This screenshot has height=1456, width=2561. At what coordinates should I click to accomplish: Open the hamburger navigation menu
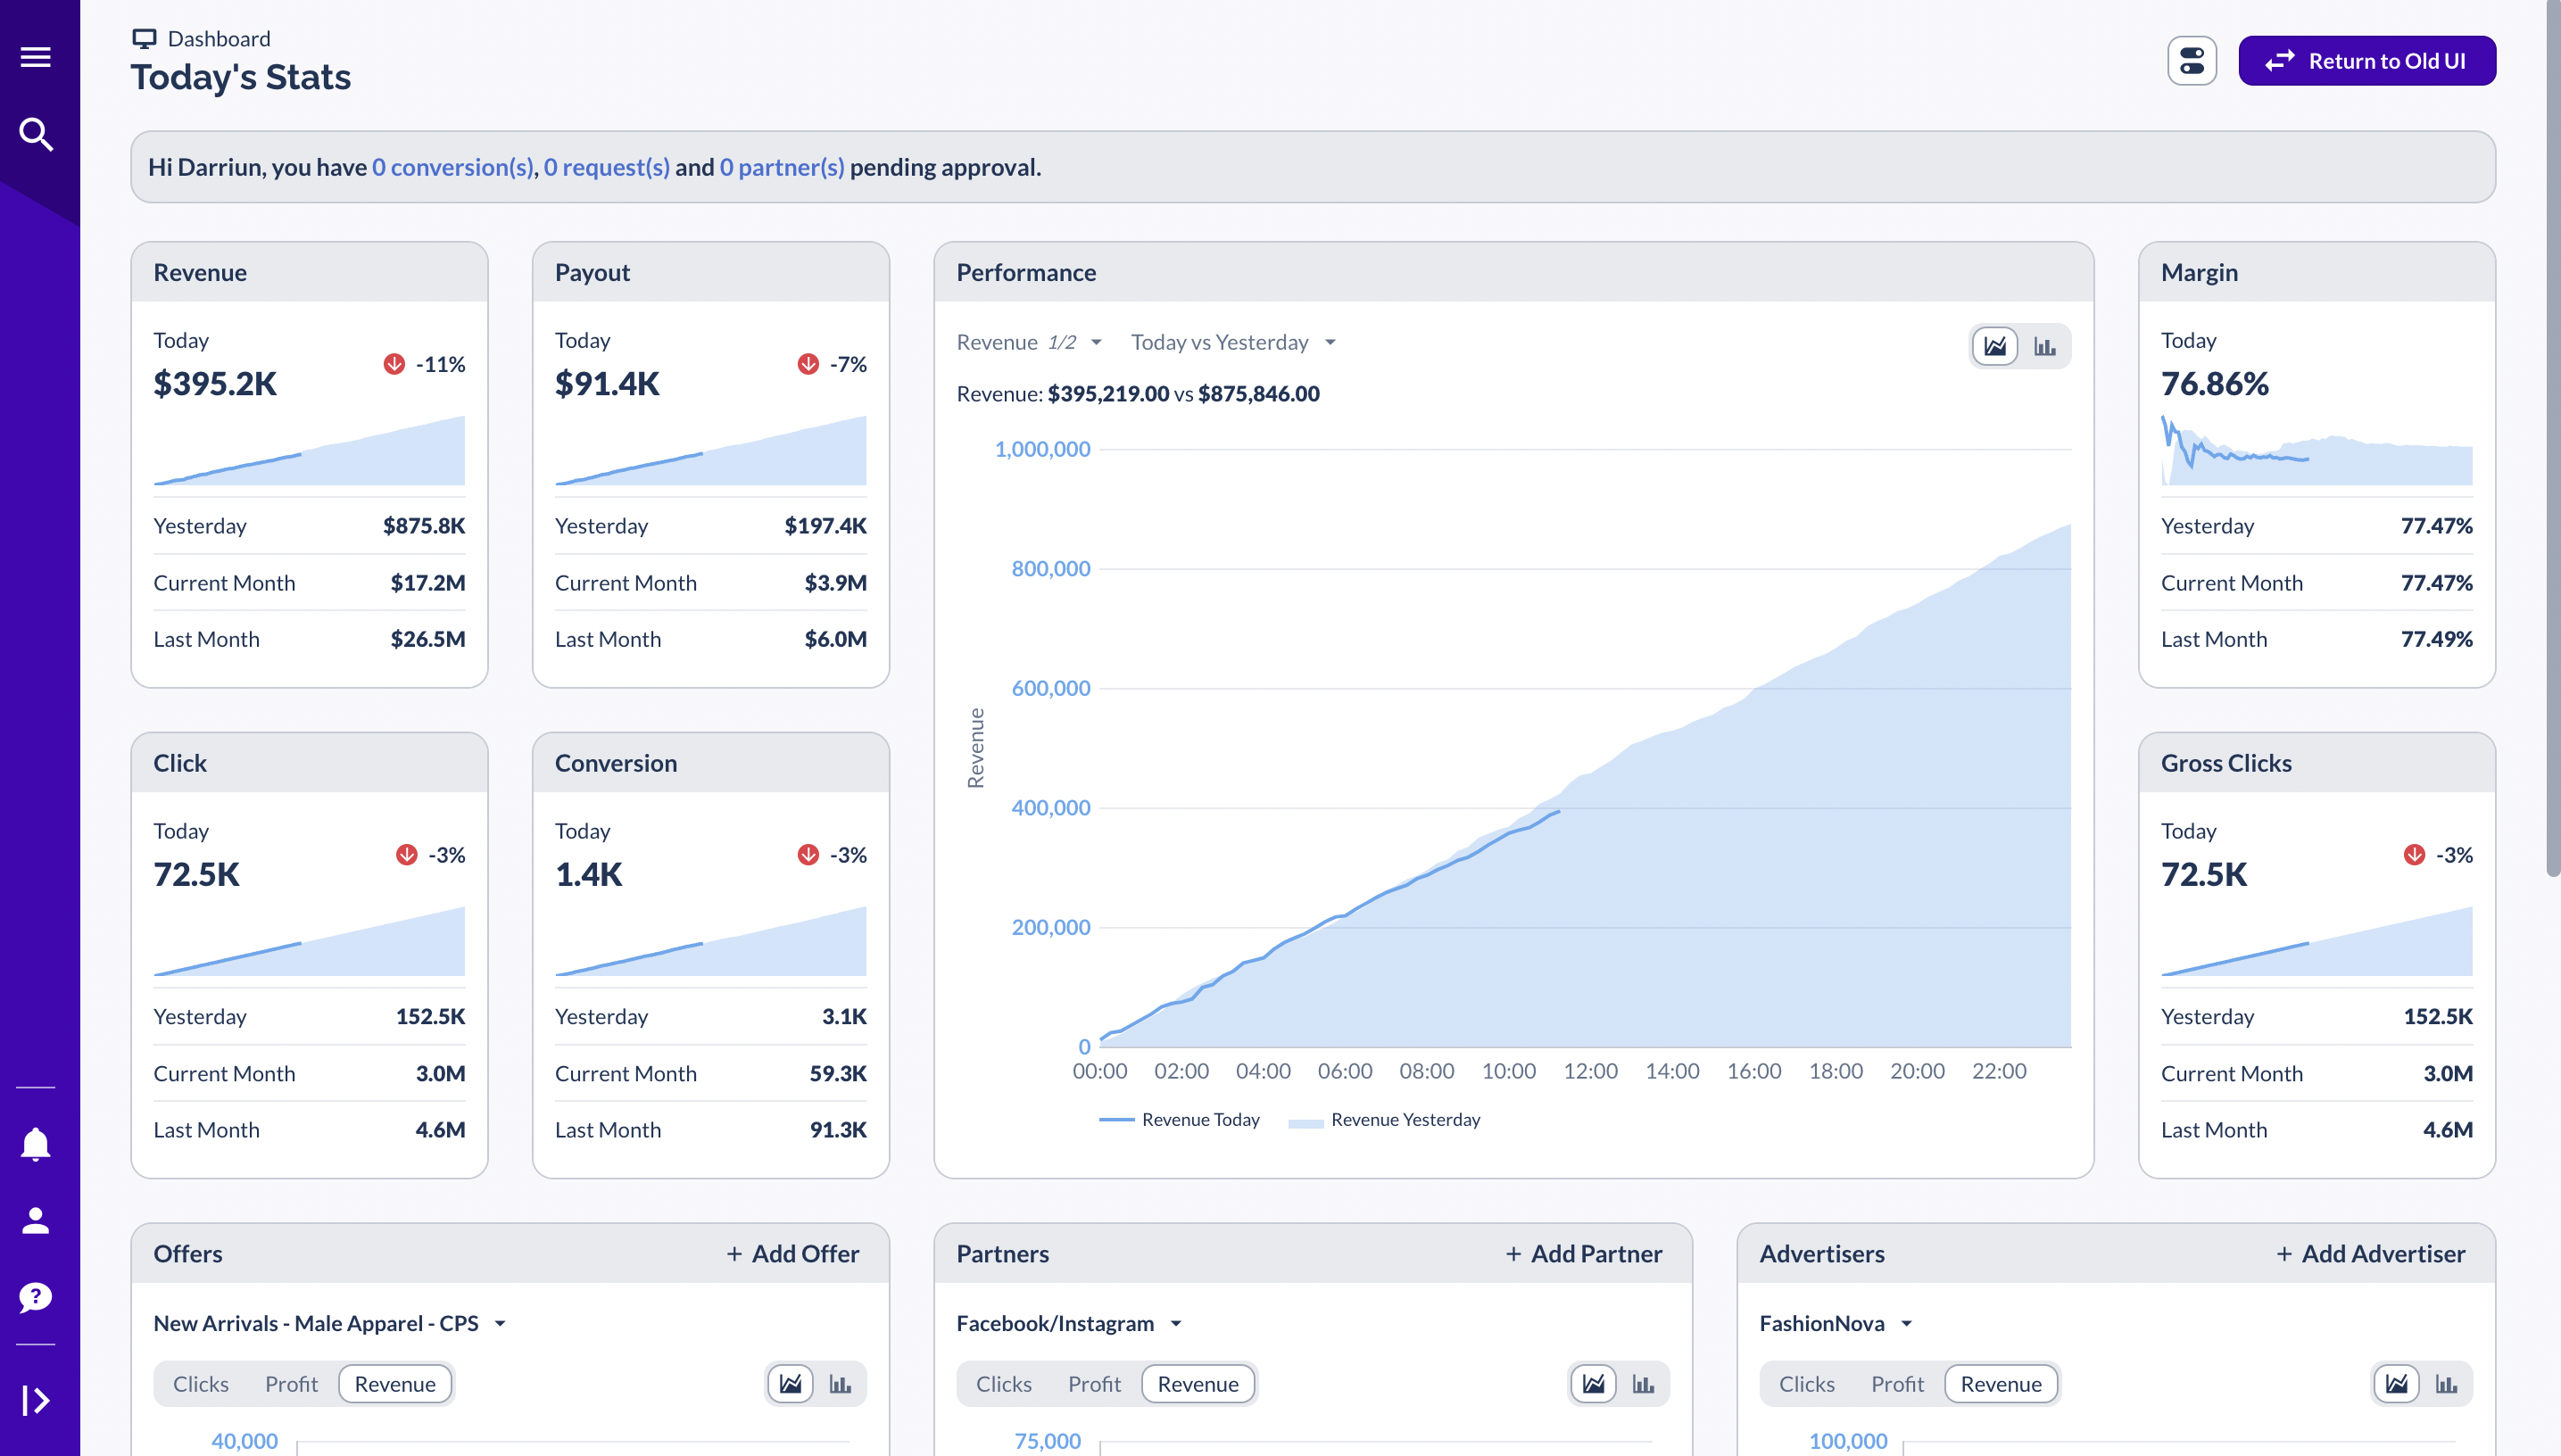click(x=36, y=56)
